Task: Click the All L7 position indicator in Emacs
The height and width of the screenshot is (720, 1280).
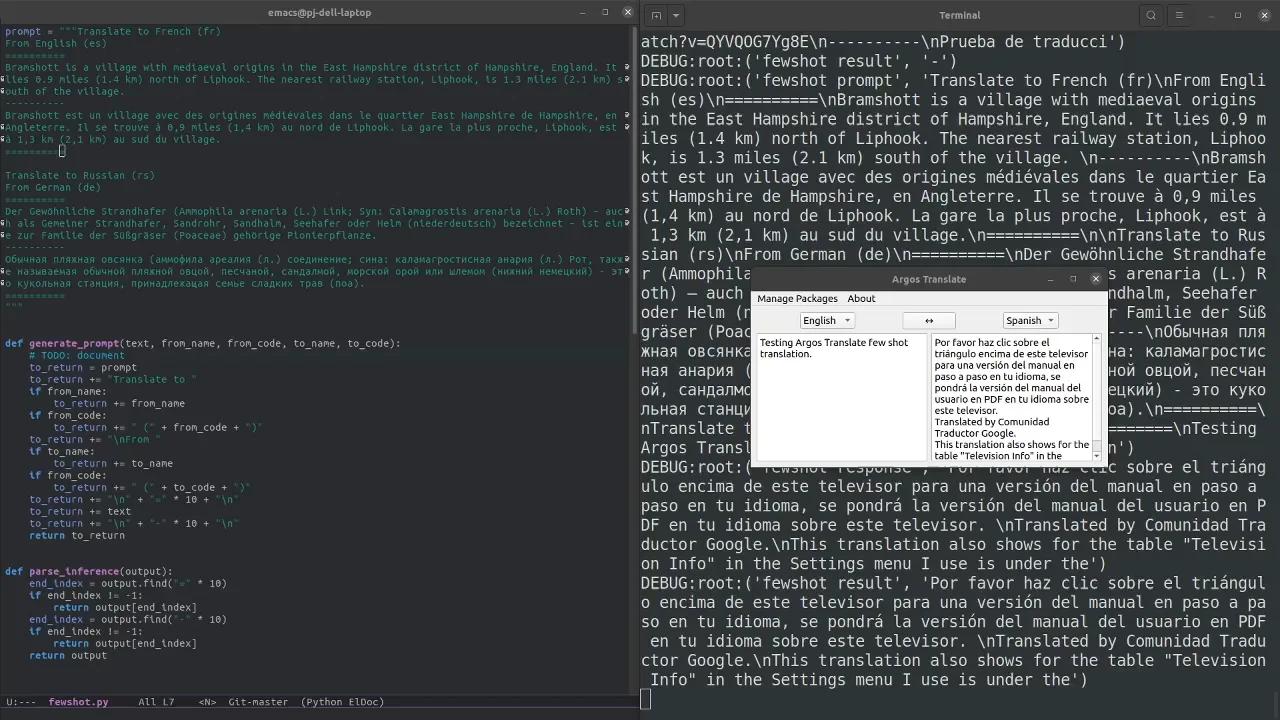Action: click(x=156, y=702)
